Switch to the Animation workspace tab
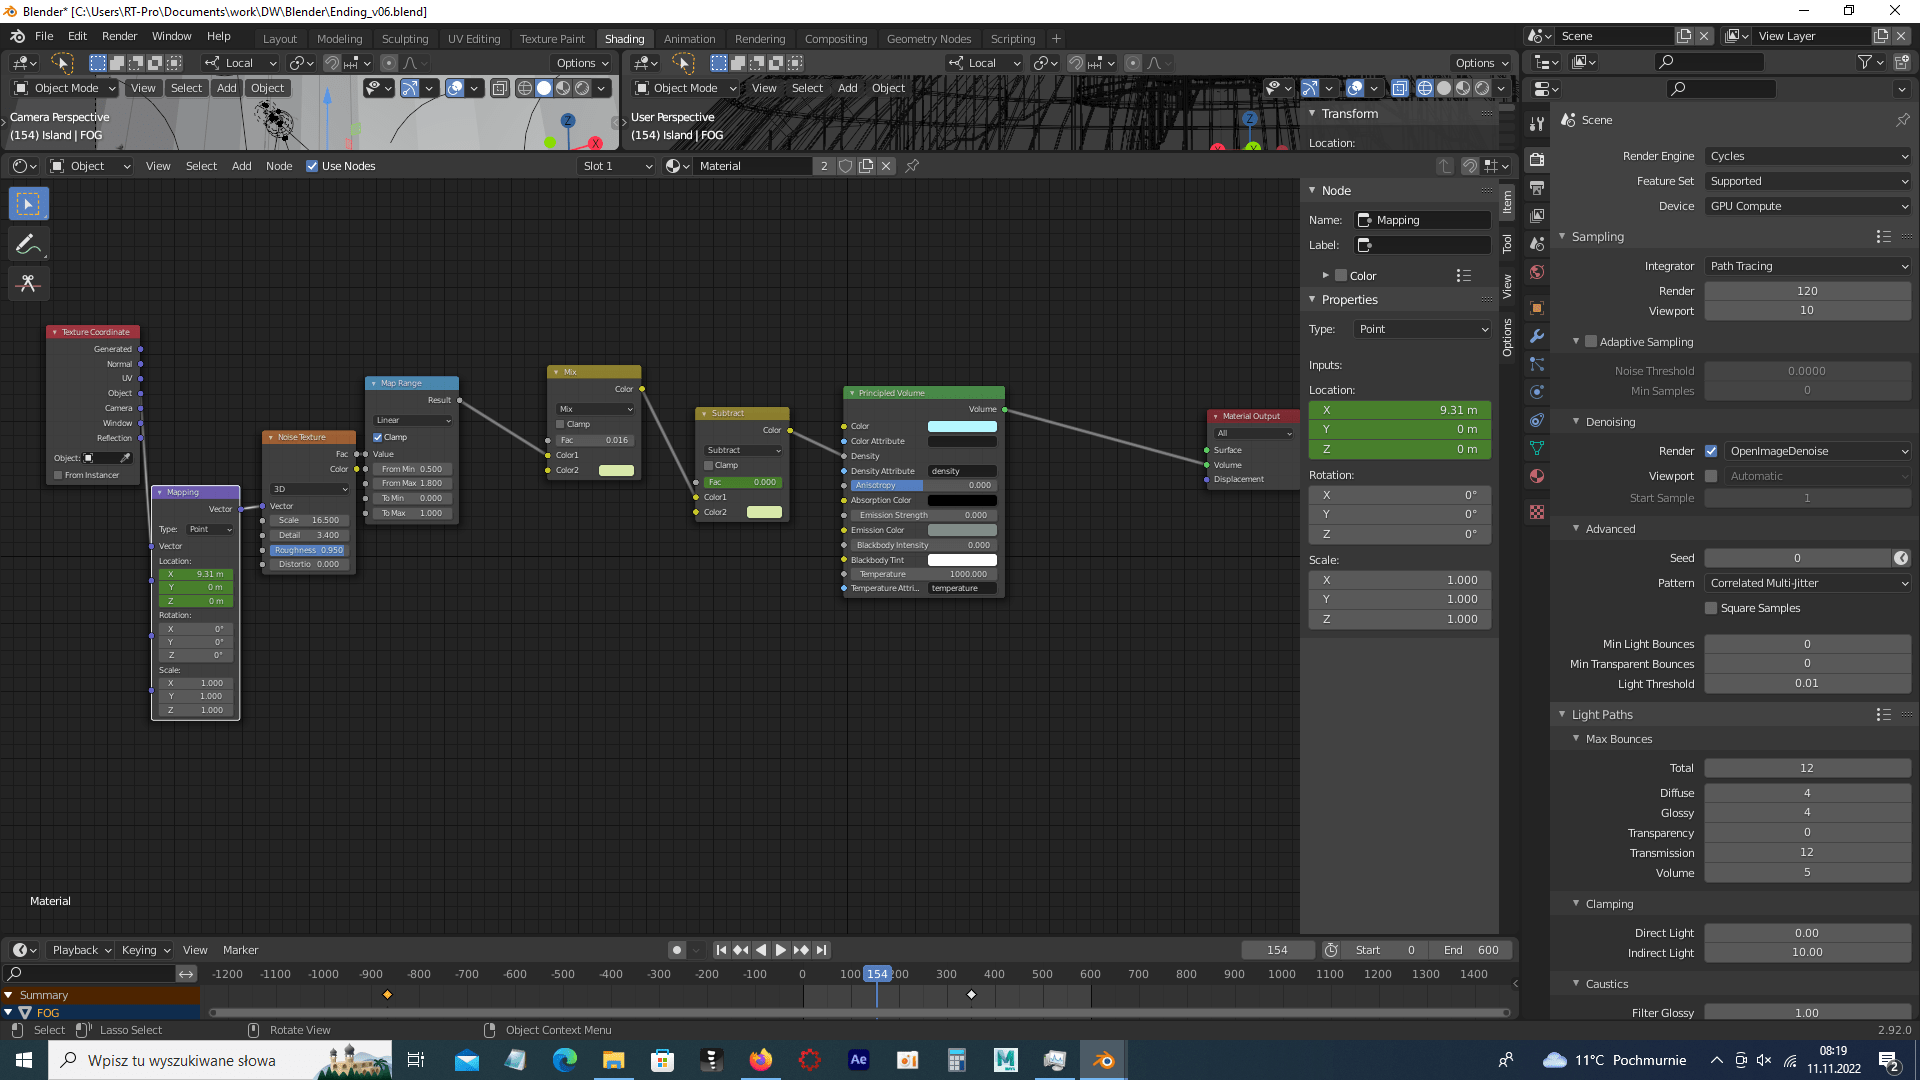 (689, 39)
